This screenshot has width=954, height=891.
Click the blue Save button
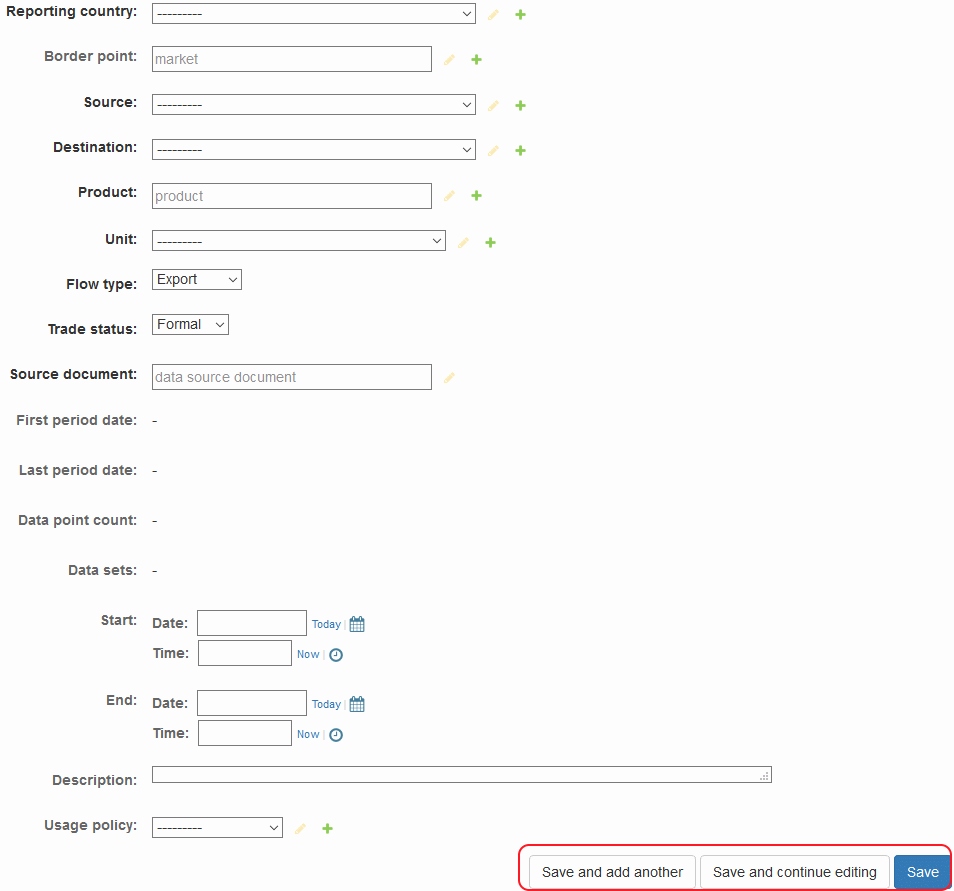(x=922, y=872)
